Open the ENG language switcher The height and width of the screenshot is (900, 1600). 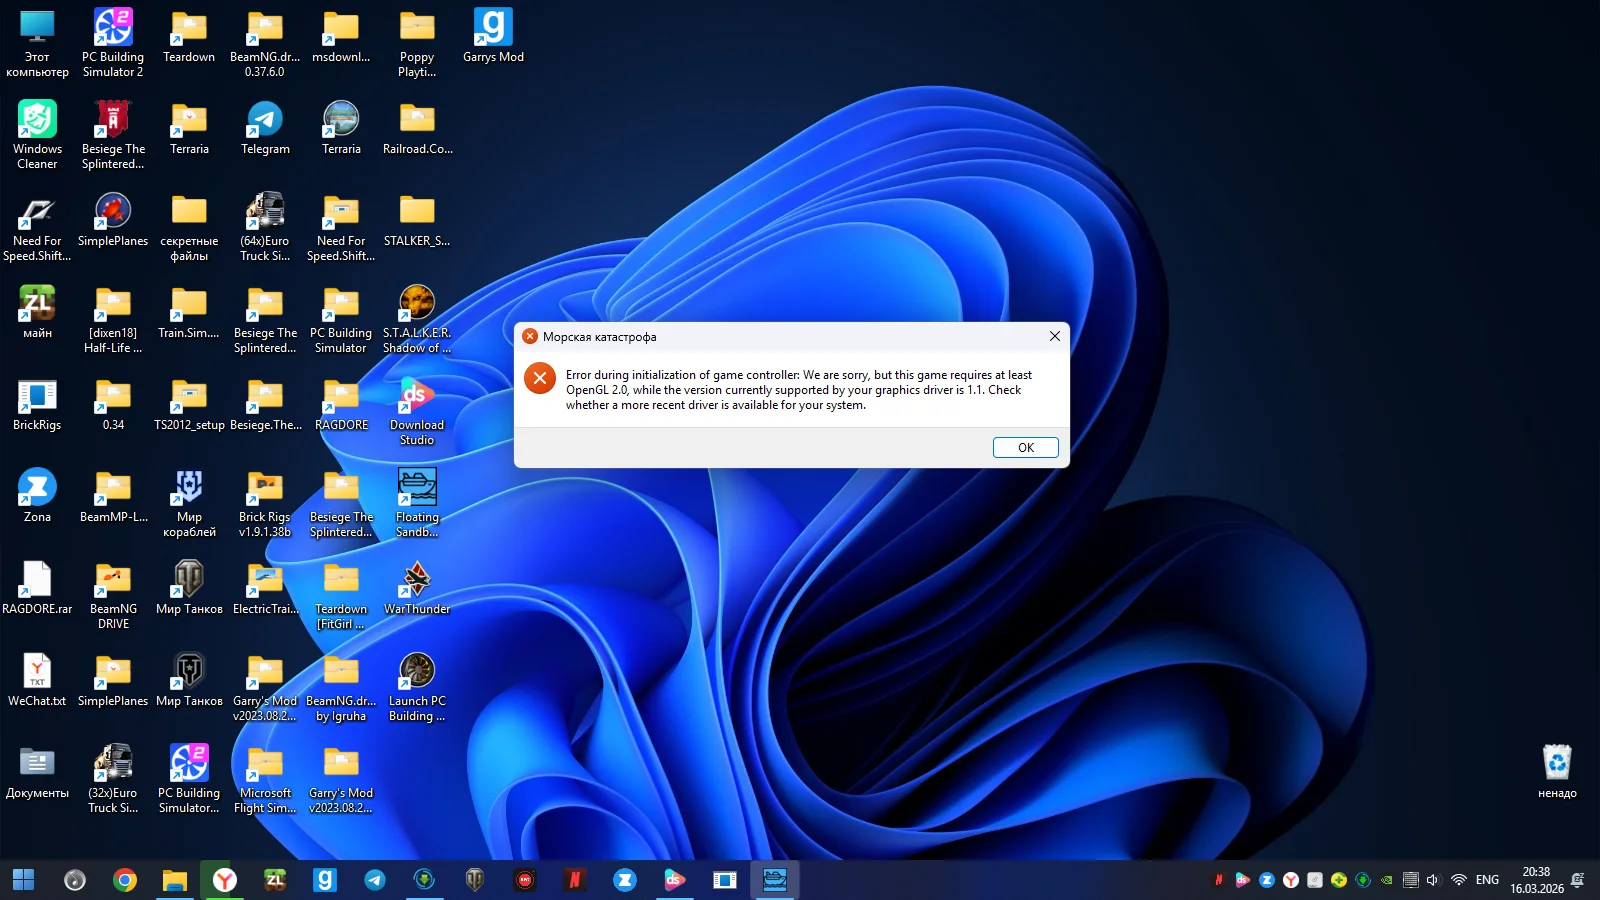(x=1487, y=880)
